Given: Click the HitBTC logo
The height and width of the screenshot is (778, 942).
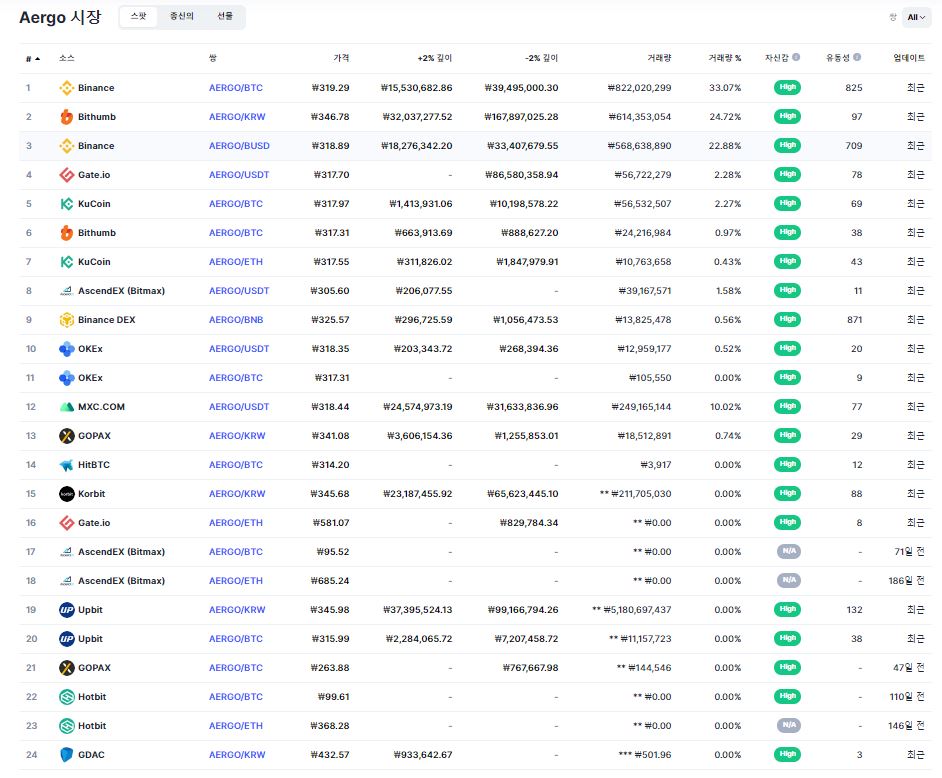Looking at the screenshot, I should click(67, 465).
